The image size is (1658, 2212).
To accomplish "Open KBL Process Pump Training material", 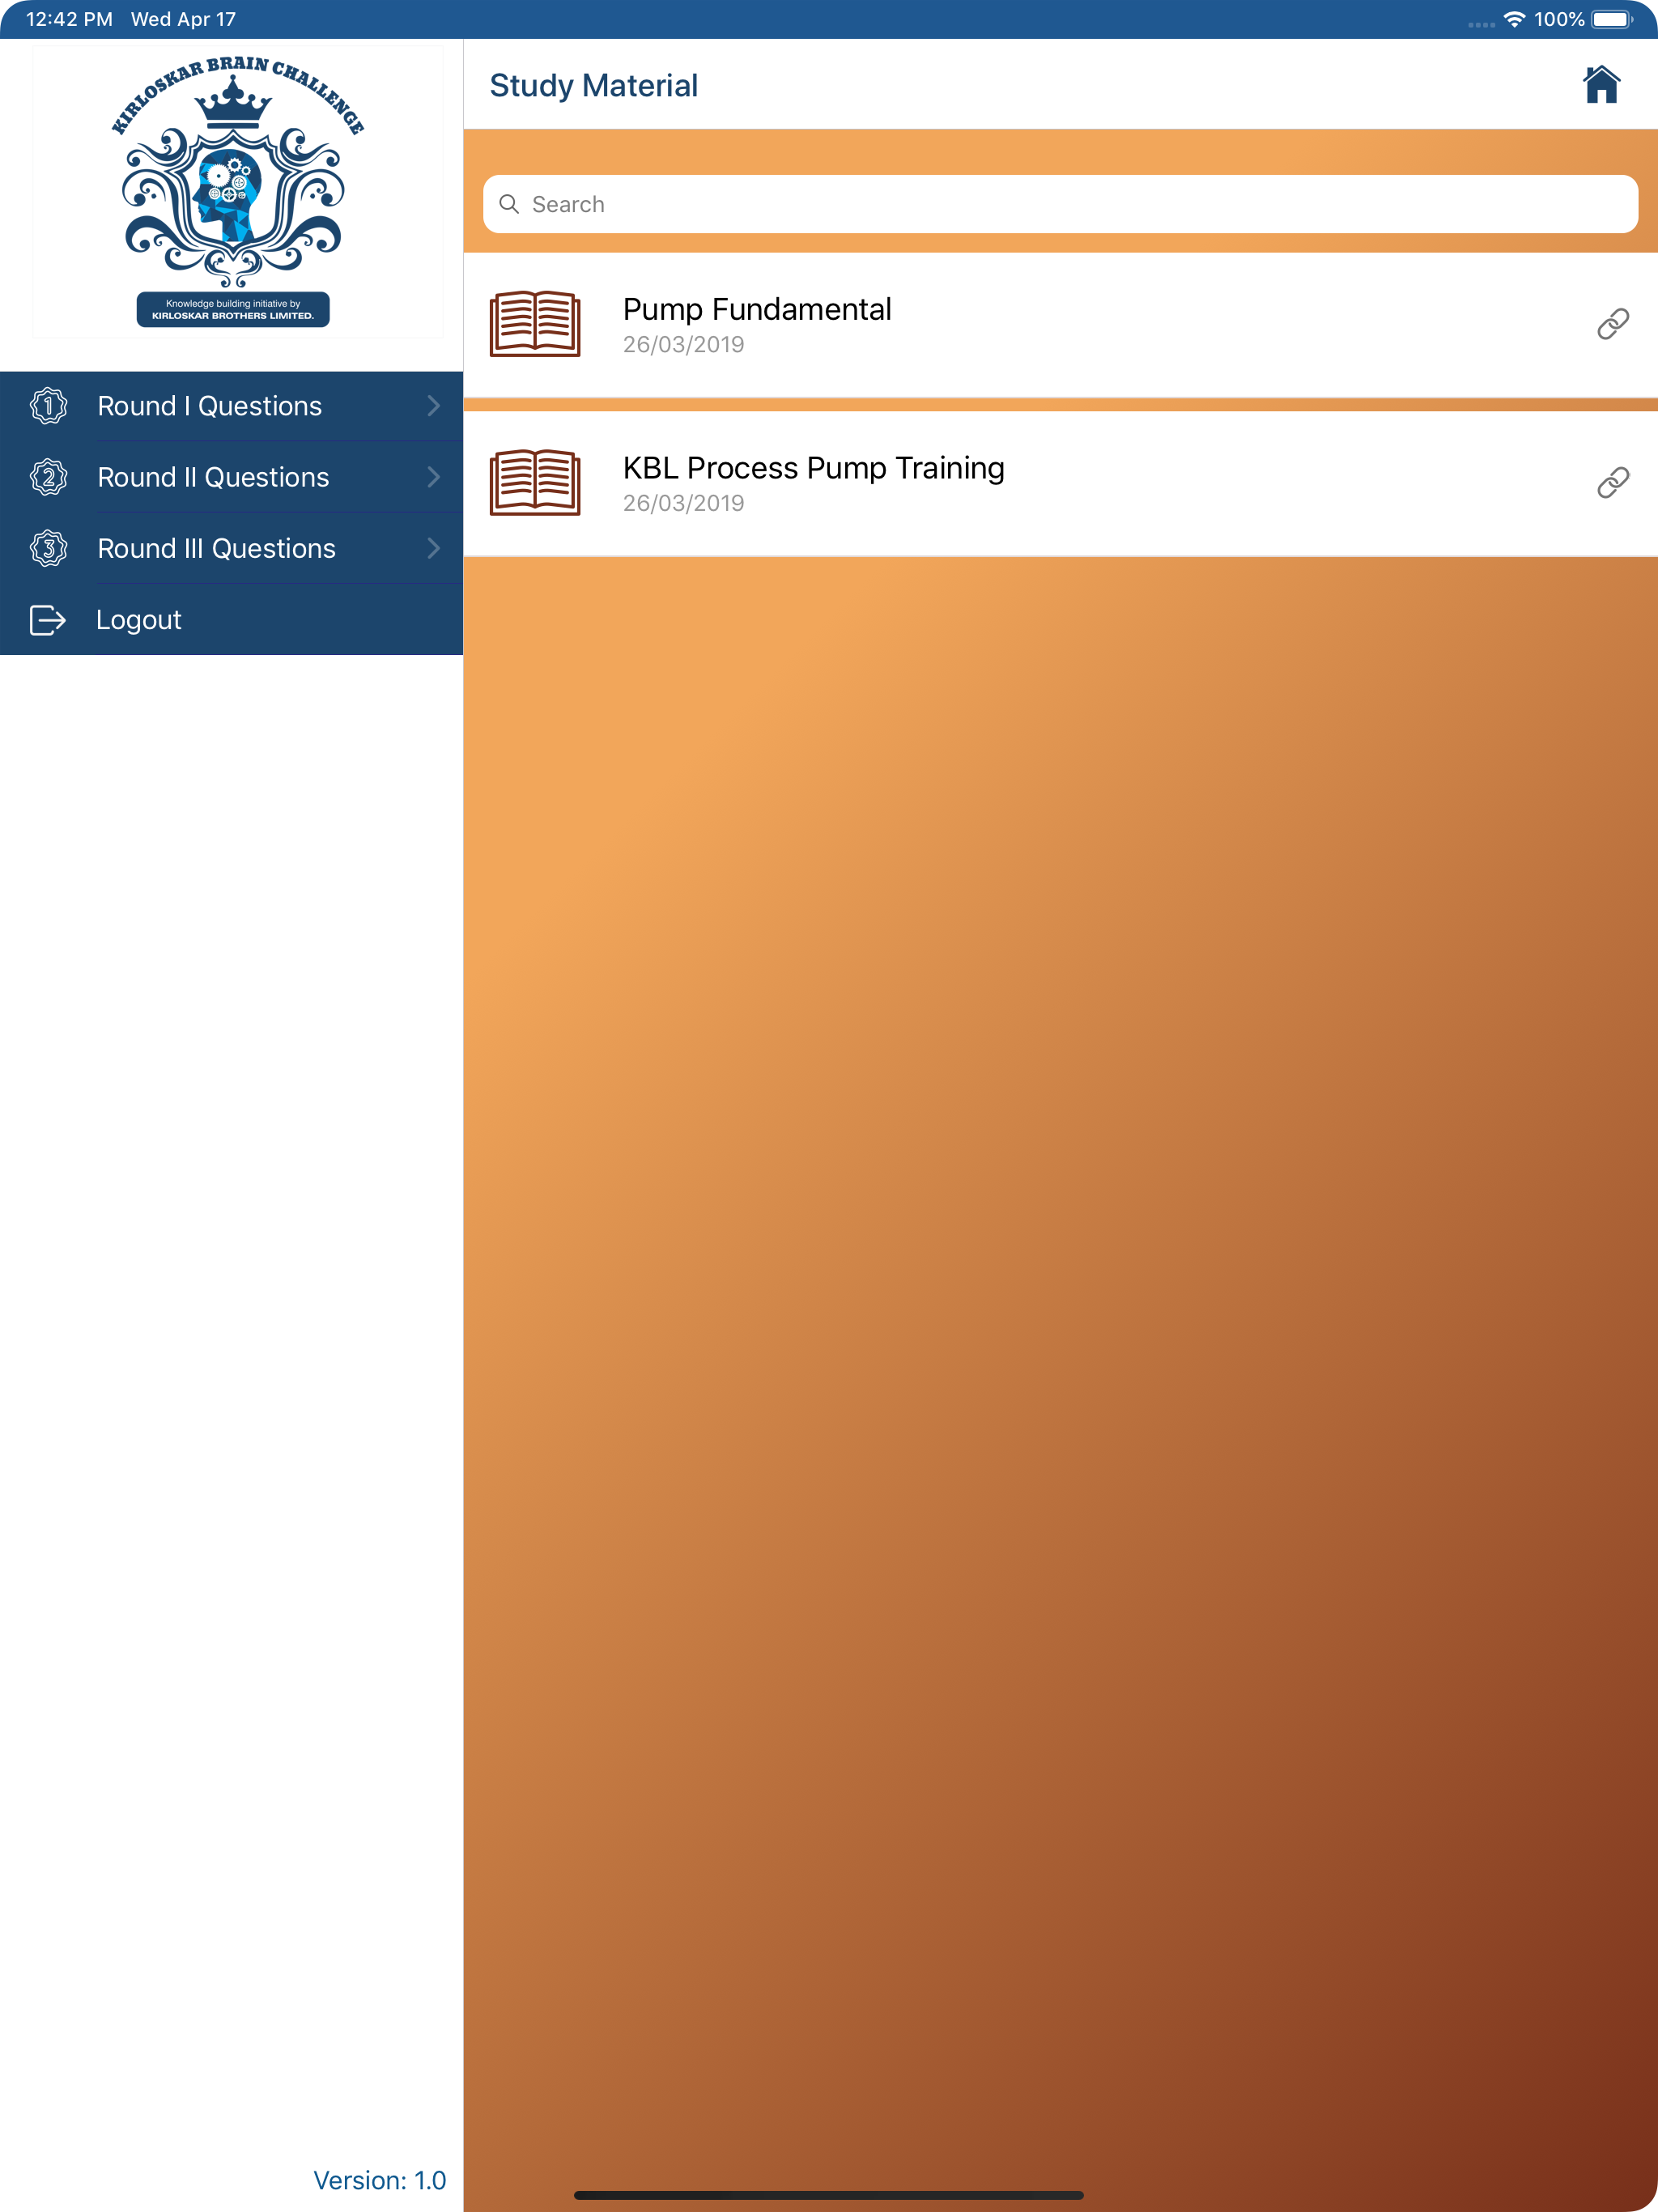I will [1060, 483].
